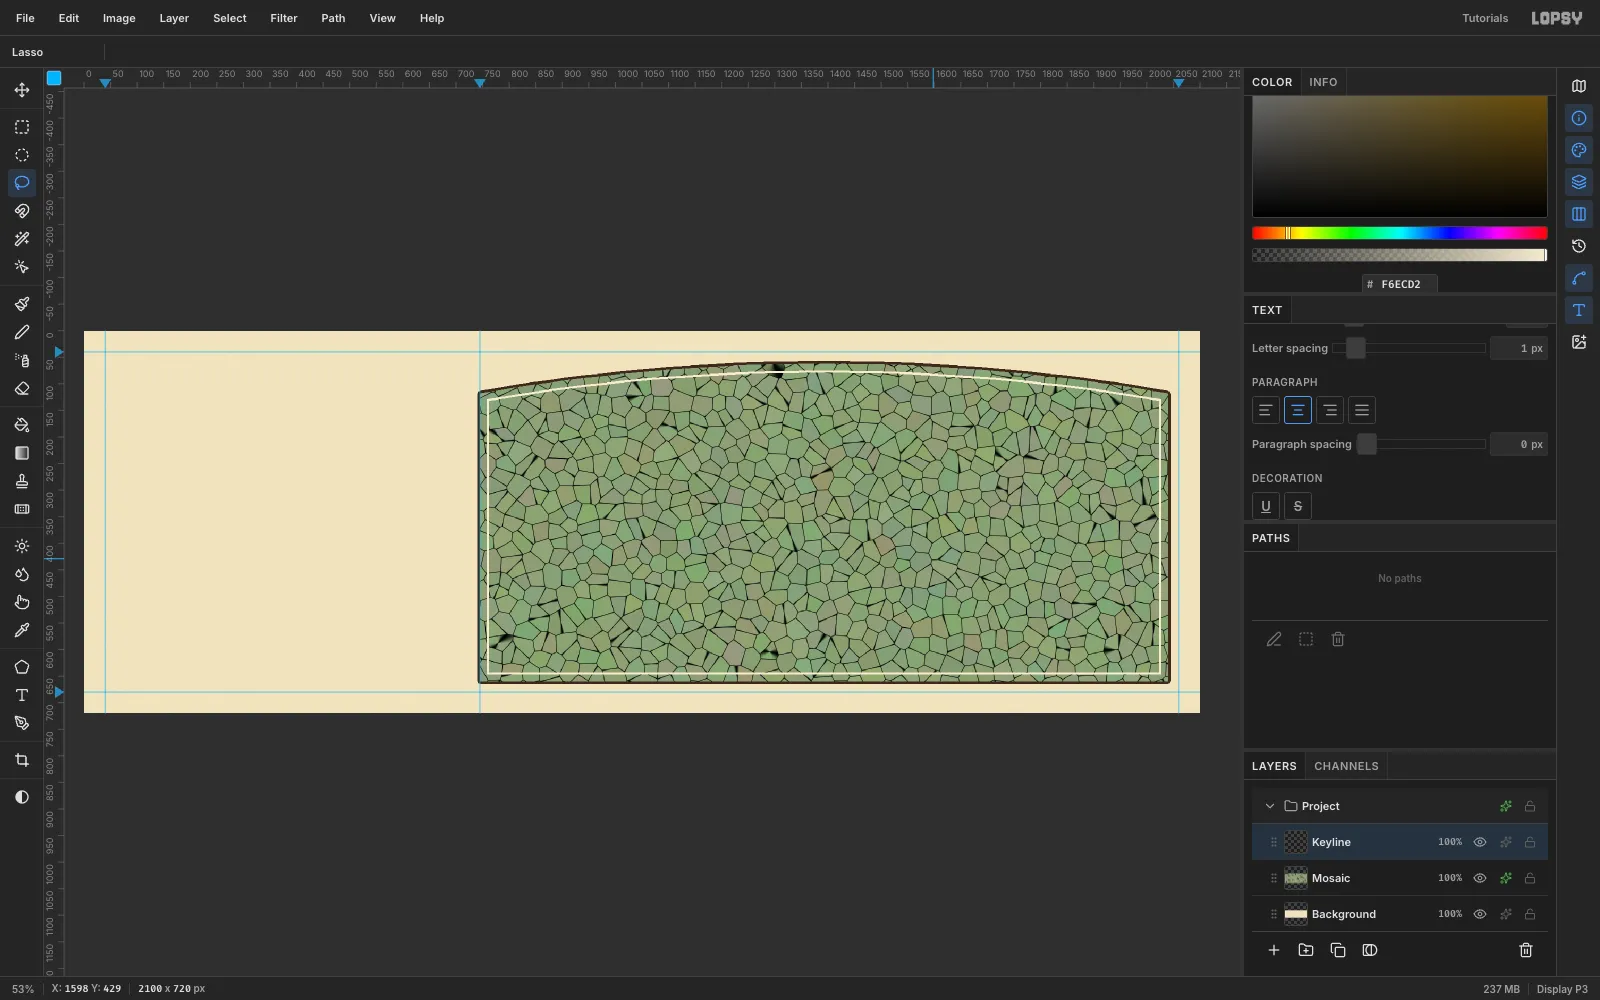Viewport: 1600px width, 1000px height.
Task: Open the Layer menu
Action: click(x=174, y=18)
